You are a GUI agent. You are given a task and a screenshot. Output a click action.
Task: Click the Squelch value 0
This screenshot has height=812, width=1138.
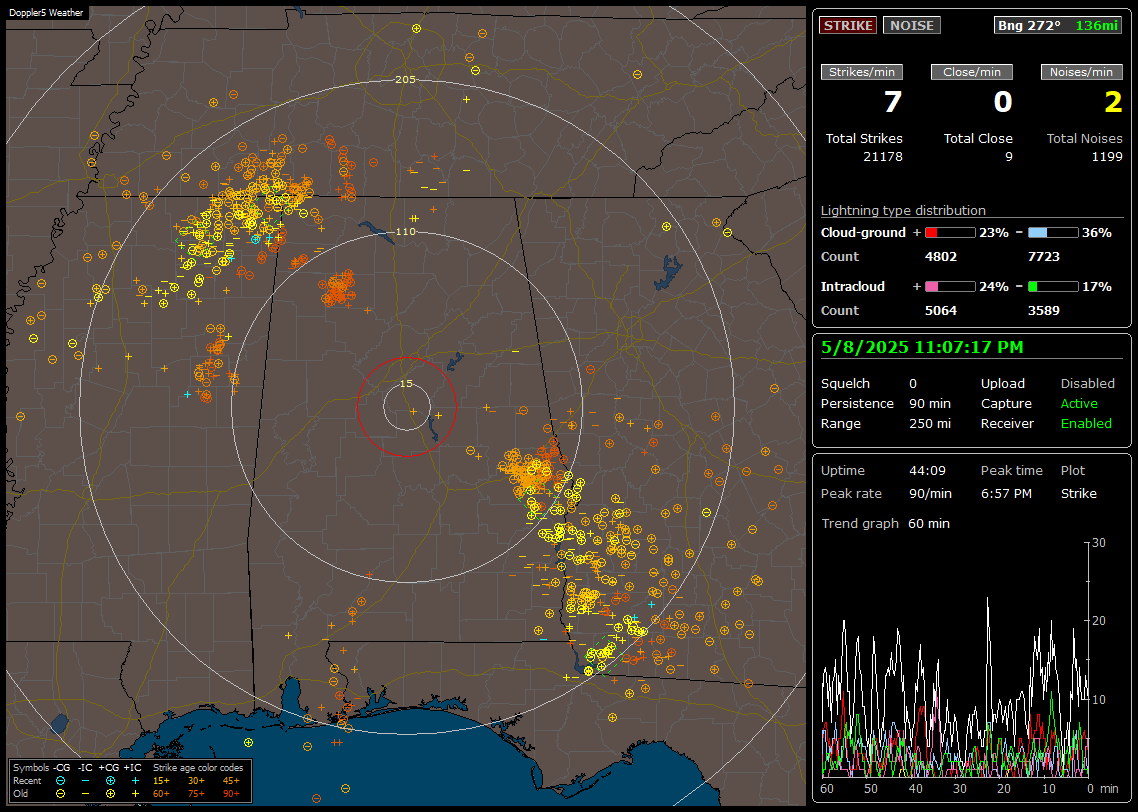913,384
